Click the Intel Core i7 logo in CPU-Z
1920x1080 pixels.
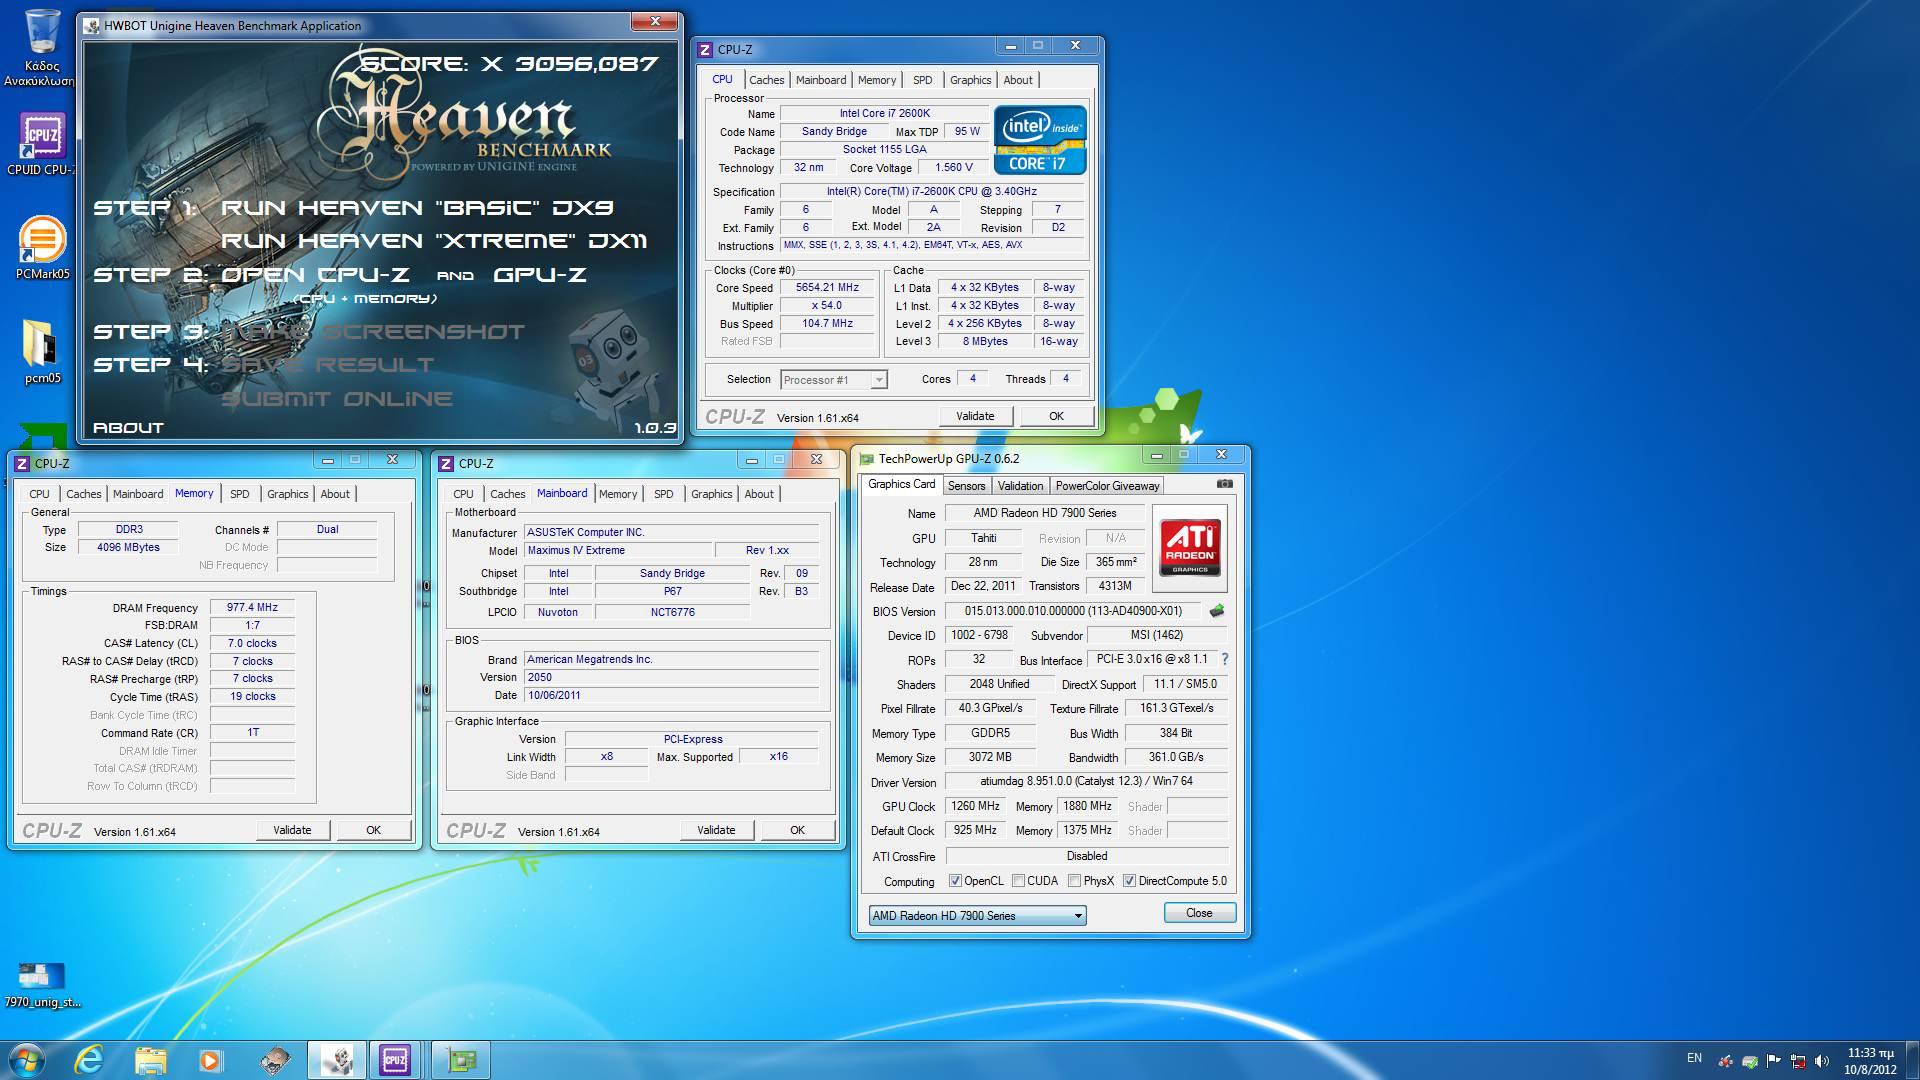pyautogui.click(x=1040, y=140)
